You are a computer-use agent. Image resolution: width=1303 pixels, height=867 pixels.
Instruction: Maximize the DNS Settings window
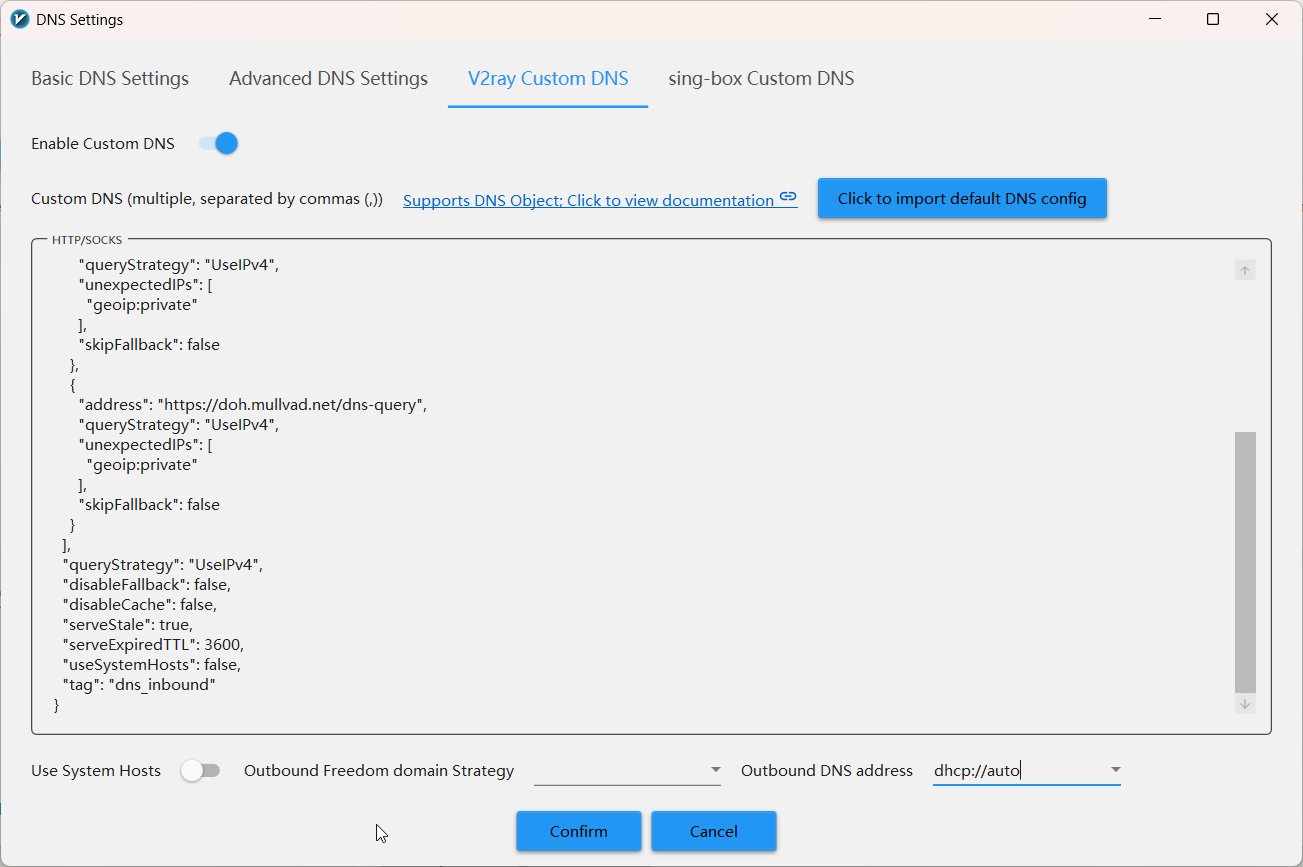point(1213,19)
